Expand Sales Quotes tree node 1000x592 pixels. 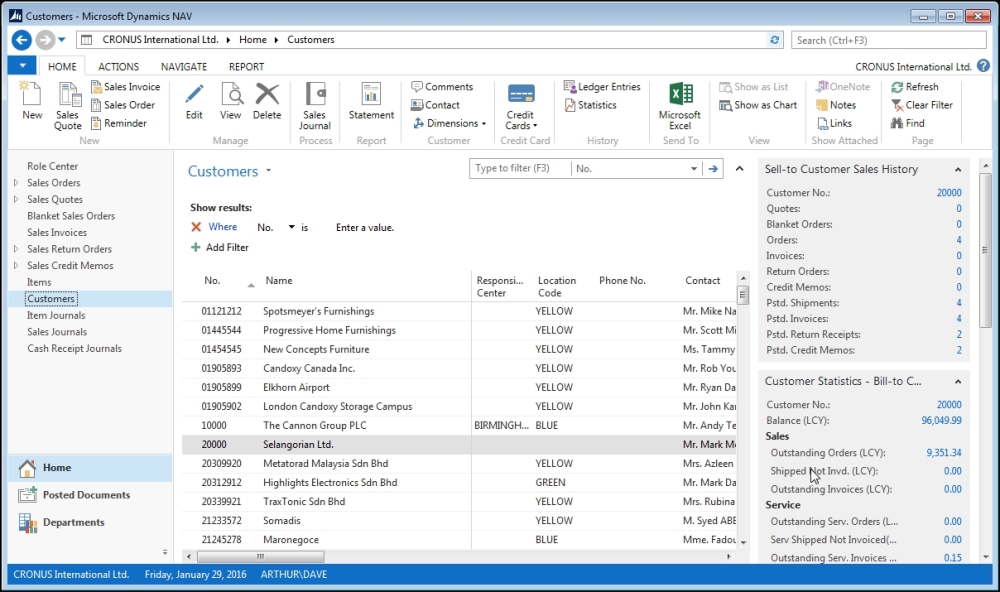pyautogui.click(x=16, y=199)
